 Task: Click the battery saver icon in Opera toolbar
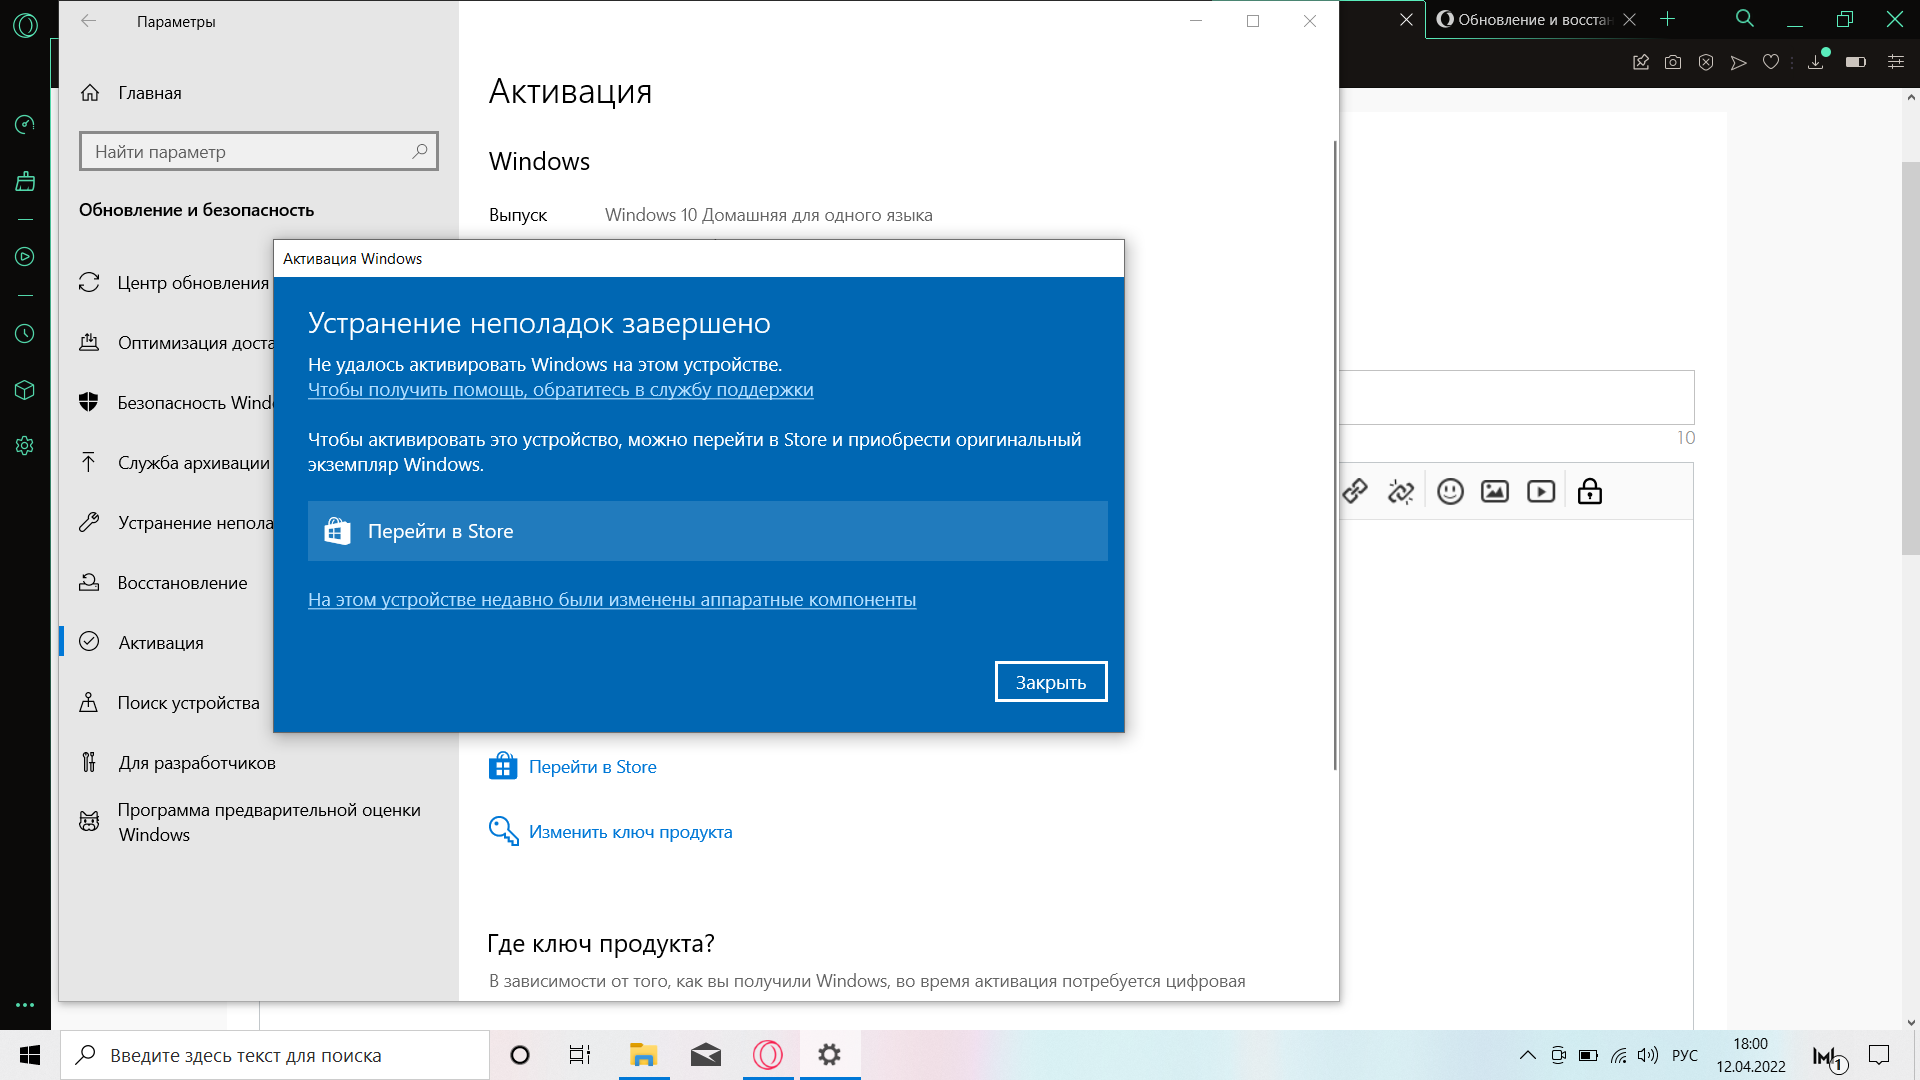[x=1856, y=62]
